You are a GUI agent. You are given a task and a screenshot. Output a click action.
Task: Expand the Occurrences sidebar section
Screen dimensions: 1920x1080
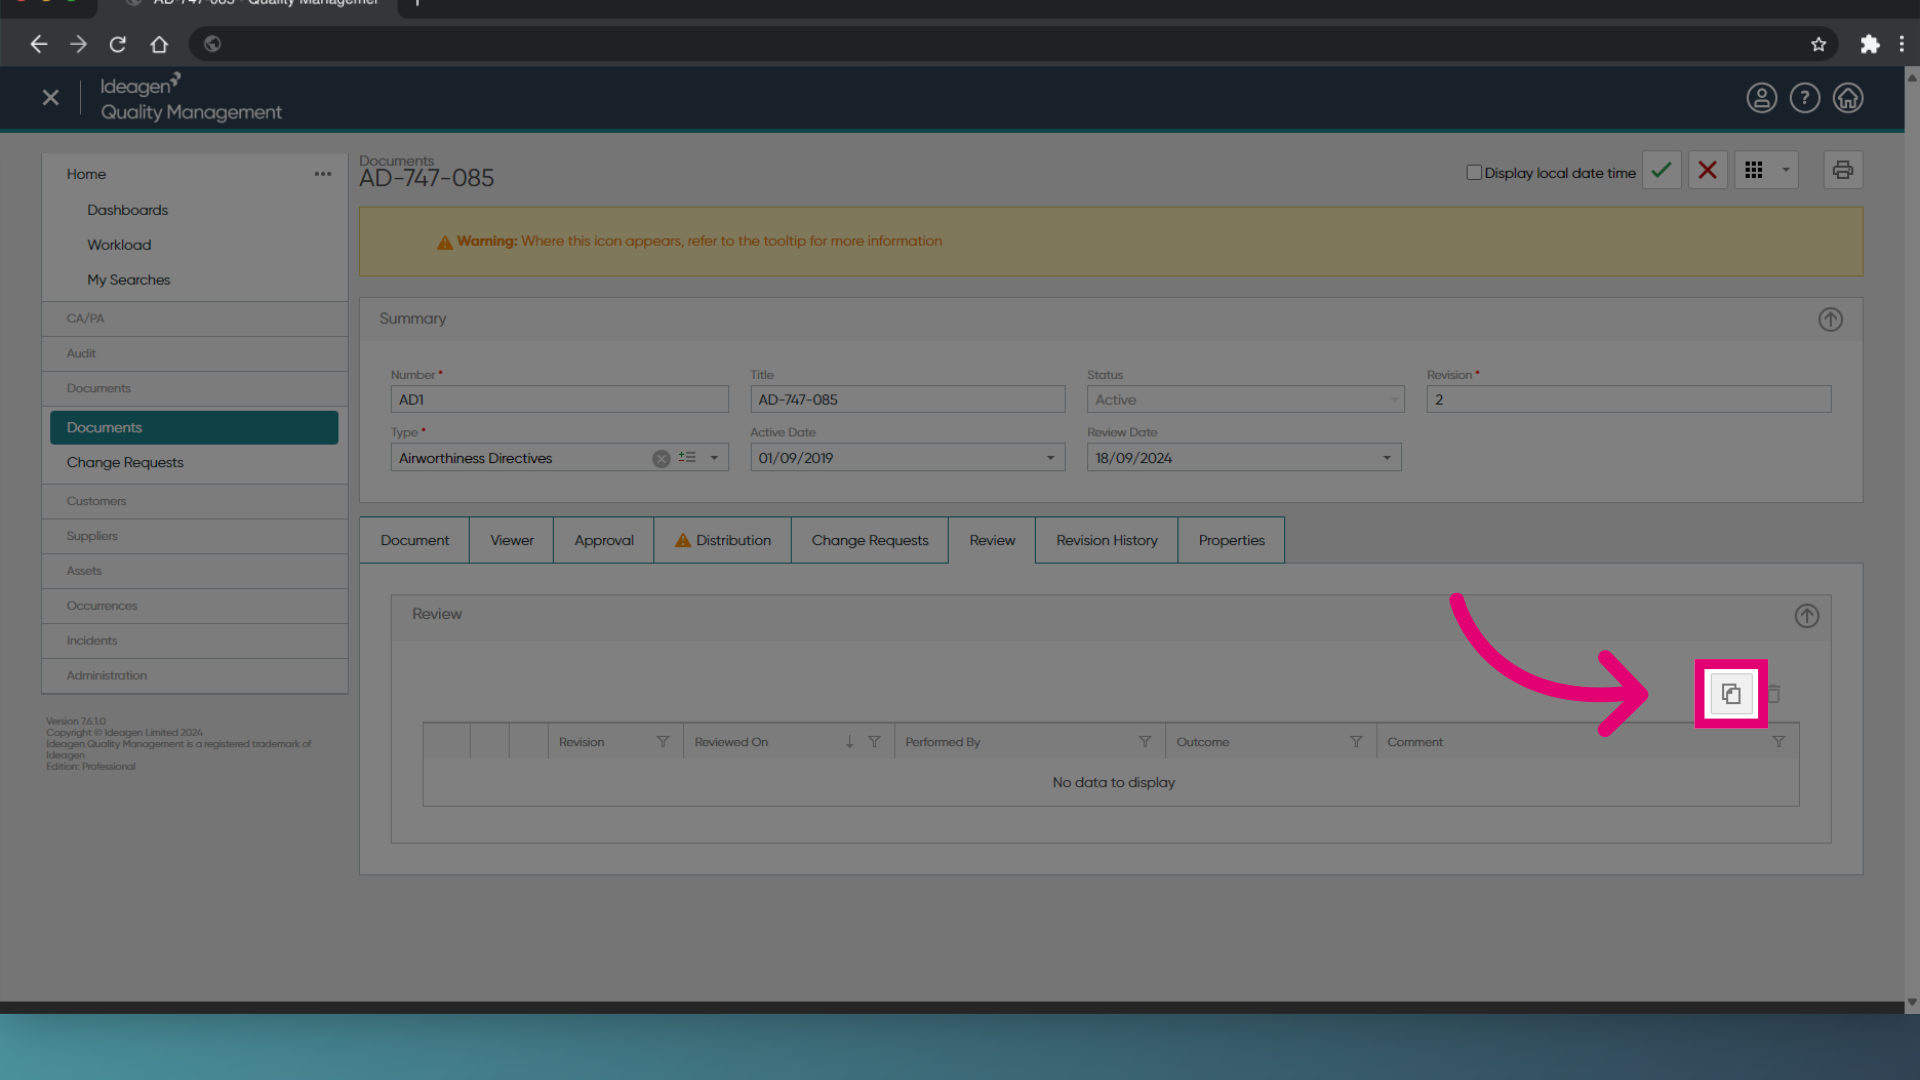click(x=194, y=606)
